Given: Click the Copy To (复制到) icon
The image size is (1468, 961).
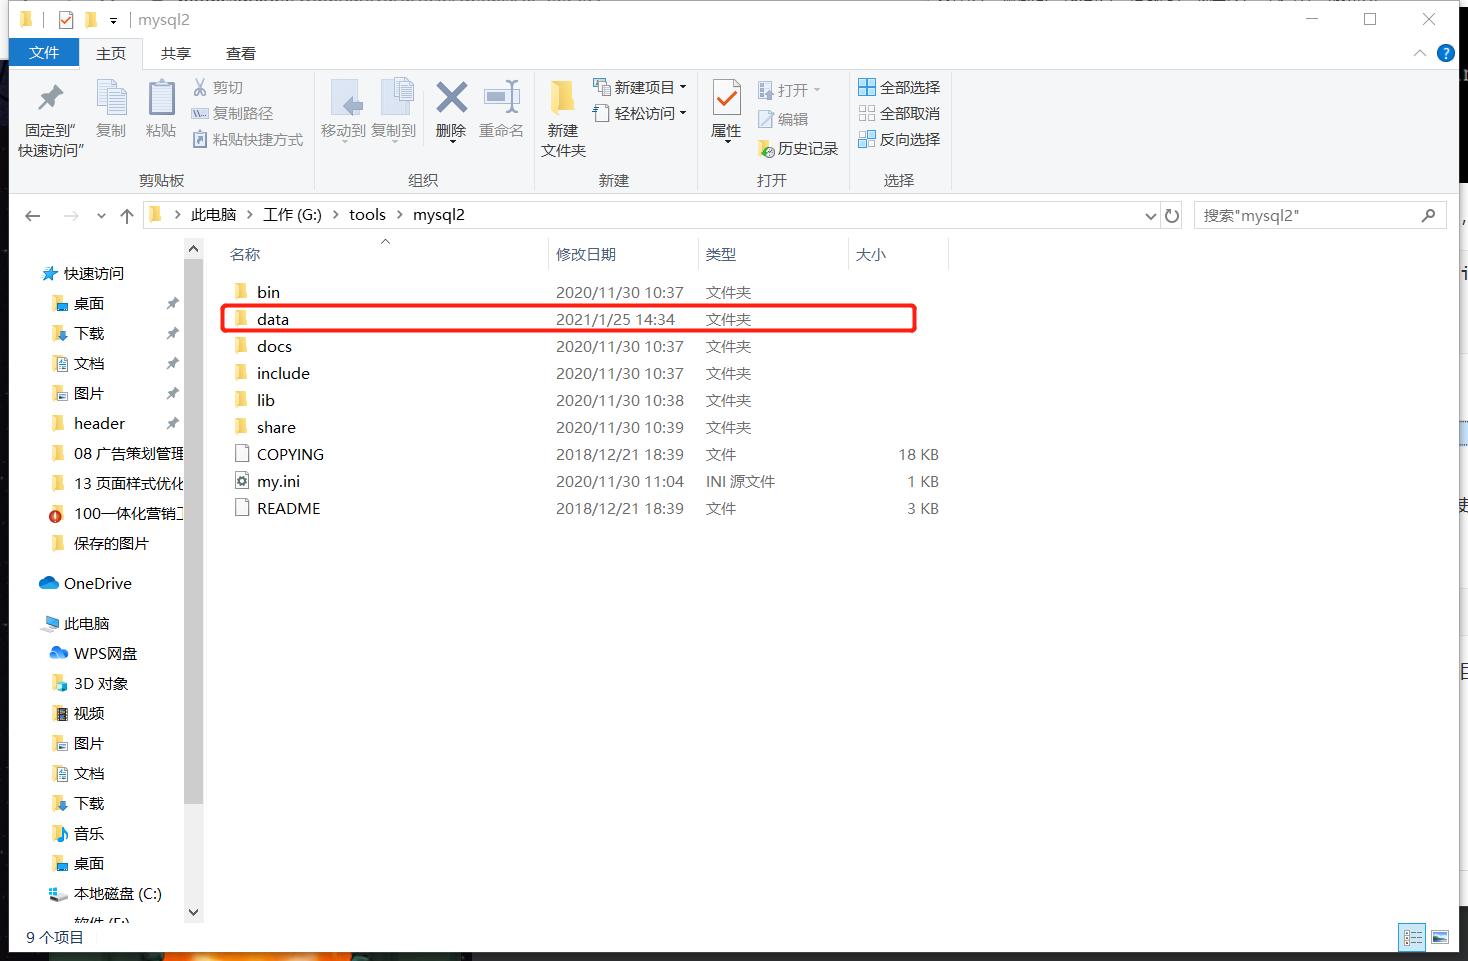Looking at the screenshot, I should pyautogui.click(x=397, y=98).
